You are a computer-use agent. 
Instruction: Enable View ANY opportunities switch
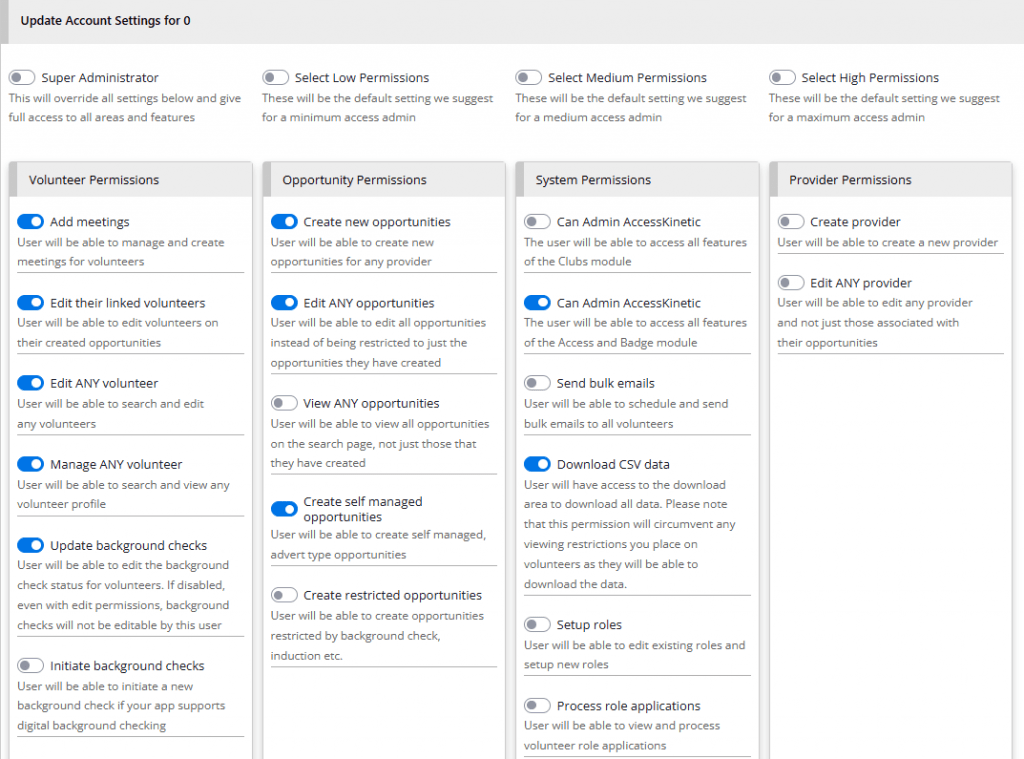click(x=284, y=404)
